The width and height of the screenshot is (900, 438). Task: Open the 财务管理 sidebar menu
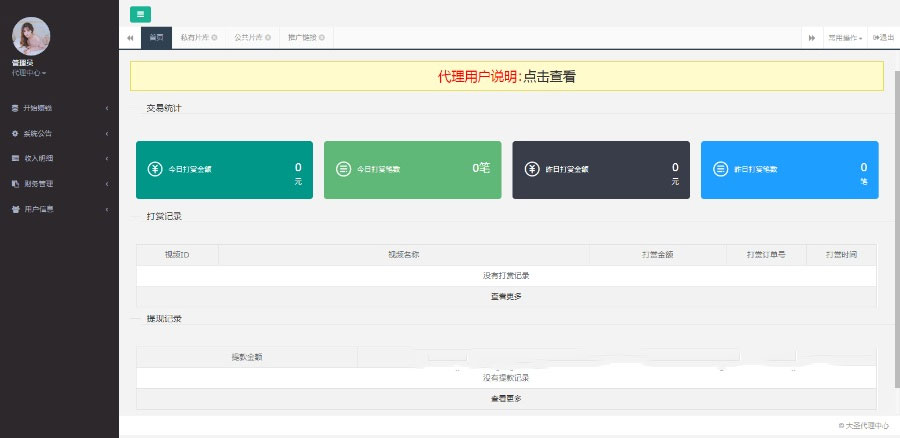59,184
